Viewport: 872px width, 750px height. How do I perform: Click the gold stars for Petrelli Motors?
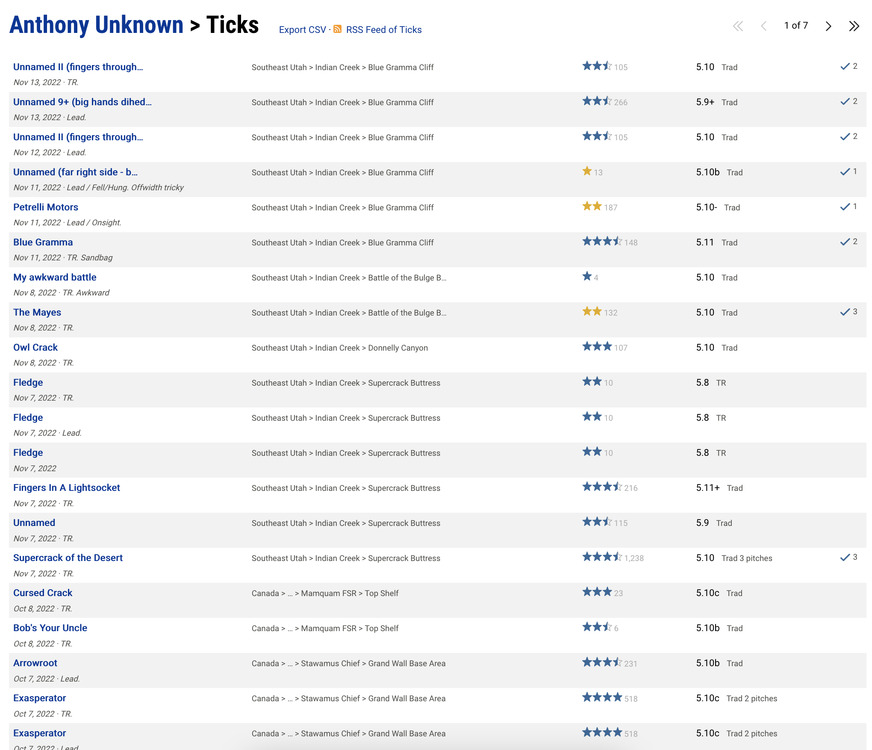point(592,207)
